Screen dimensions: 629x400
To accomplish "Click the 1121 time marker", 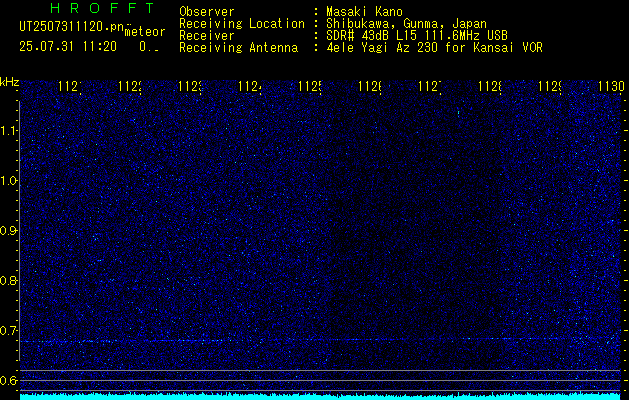I will point(70,86).
